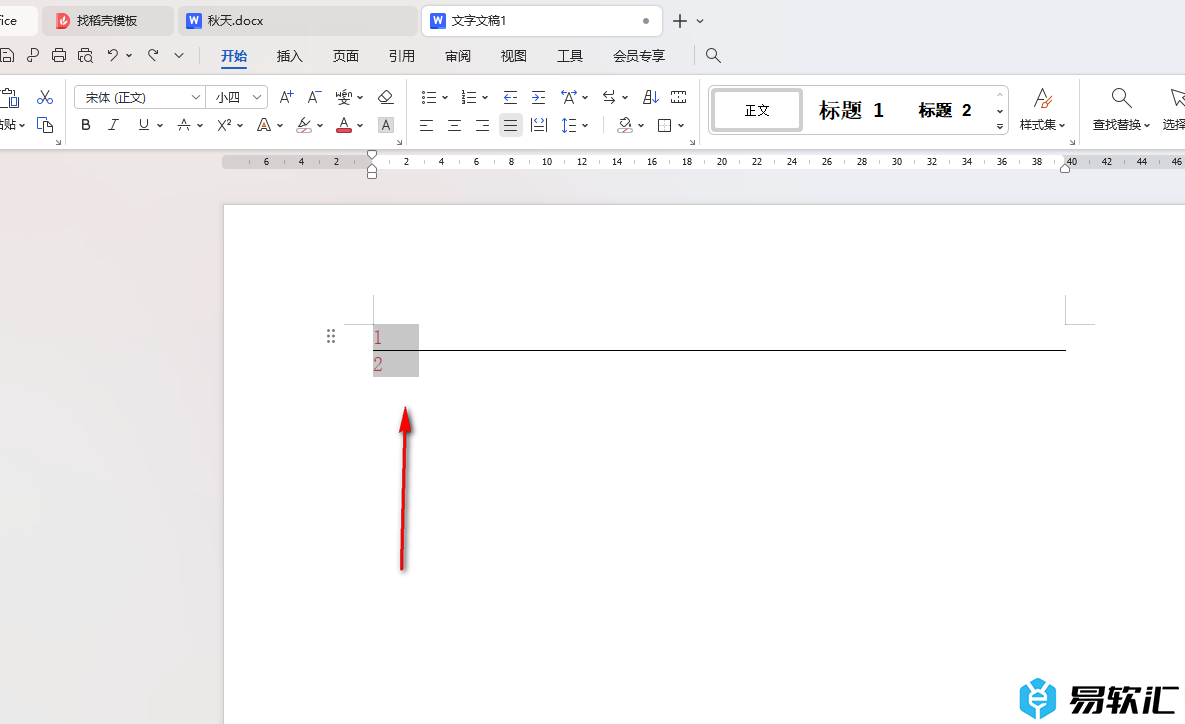Viewport: 1185px width, 724px height.
Task: Click the Decrease indent icon
Action: pyautogui.click(x=510, y=97)
